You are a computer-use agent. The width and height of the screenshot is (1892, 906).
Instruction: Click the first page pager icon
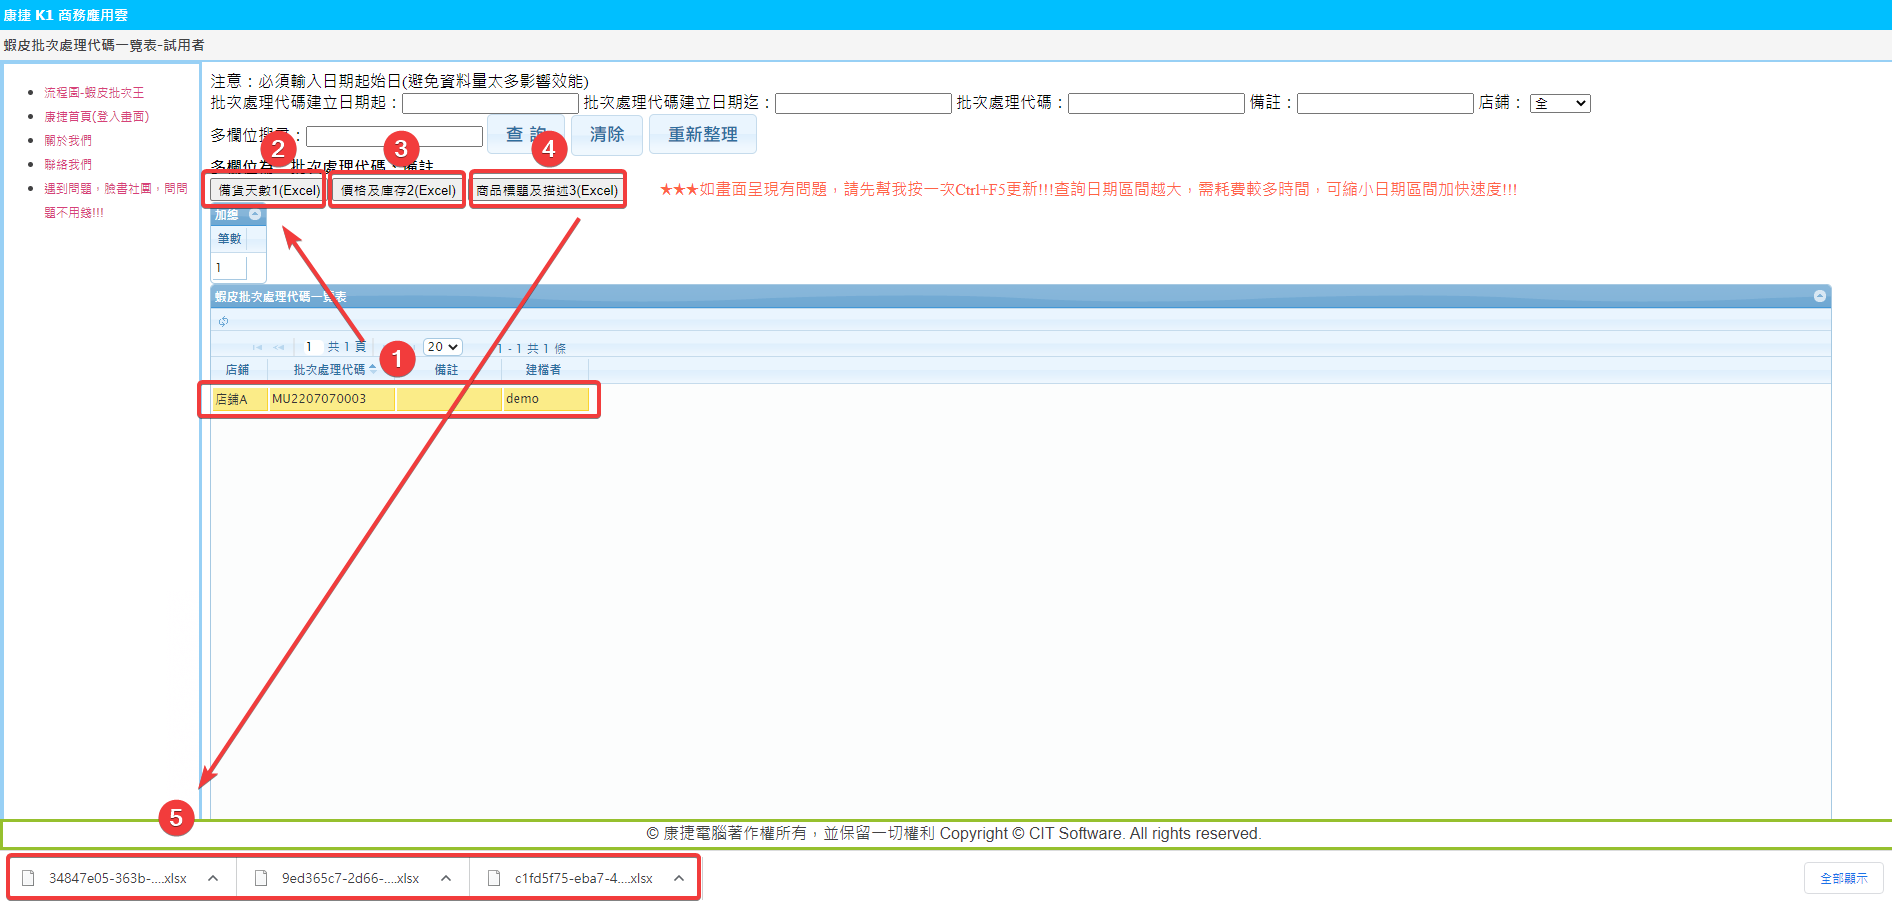click(x=257, y=347)
